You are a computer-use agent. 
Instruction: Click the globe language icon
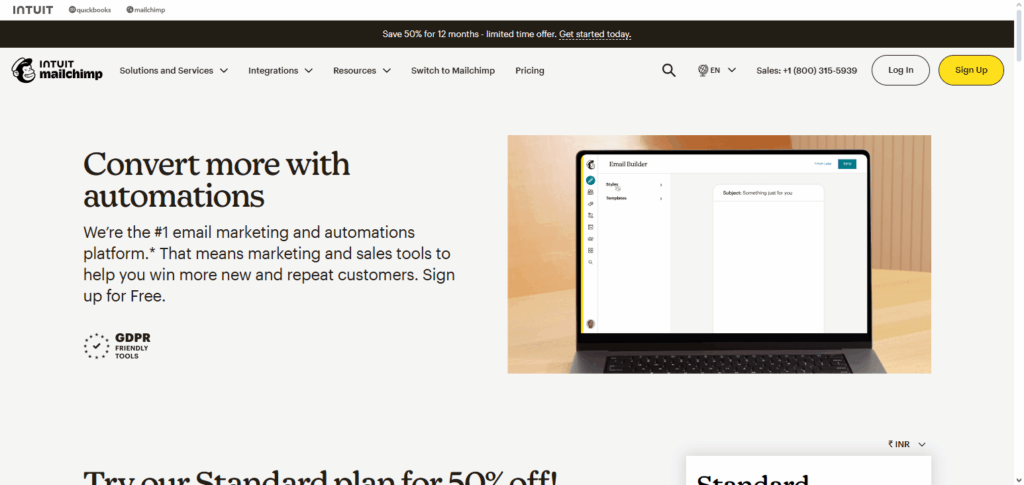pos(703,70)
